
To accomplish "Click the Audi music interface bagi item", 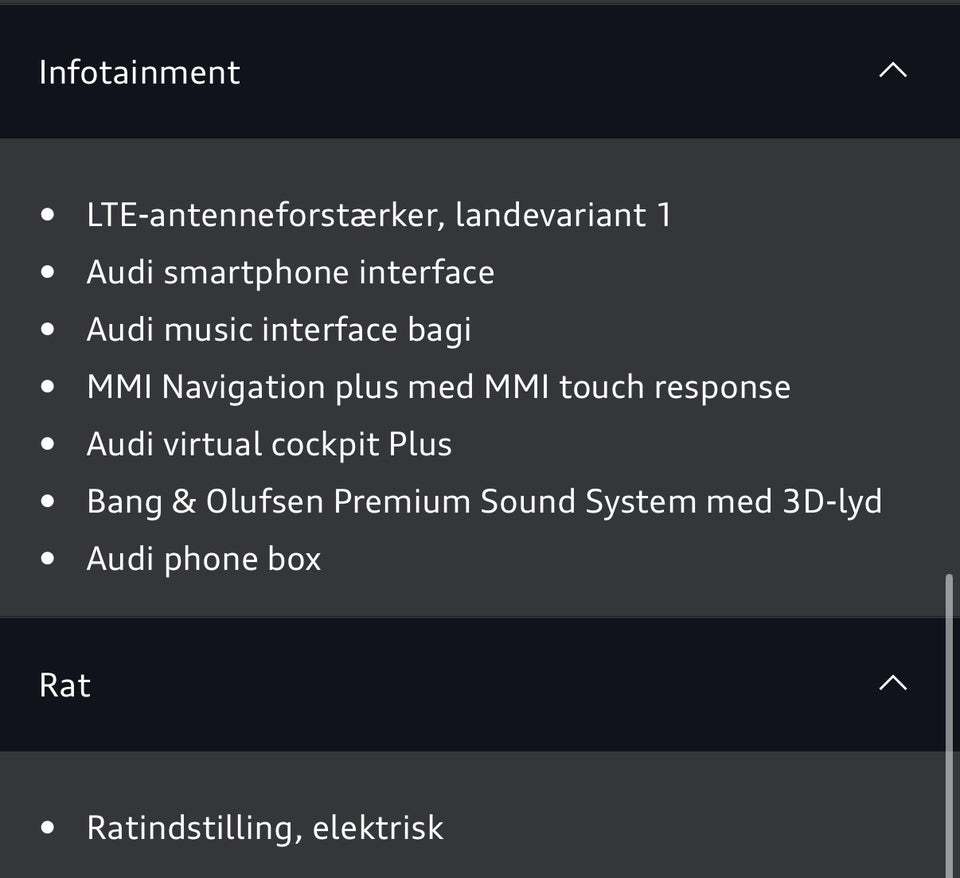I will pyautogui.click(x=279, y=328).
